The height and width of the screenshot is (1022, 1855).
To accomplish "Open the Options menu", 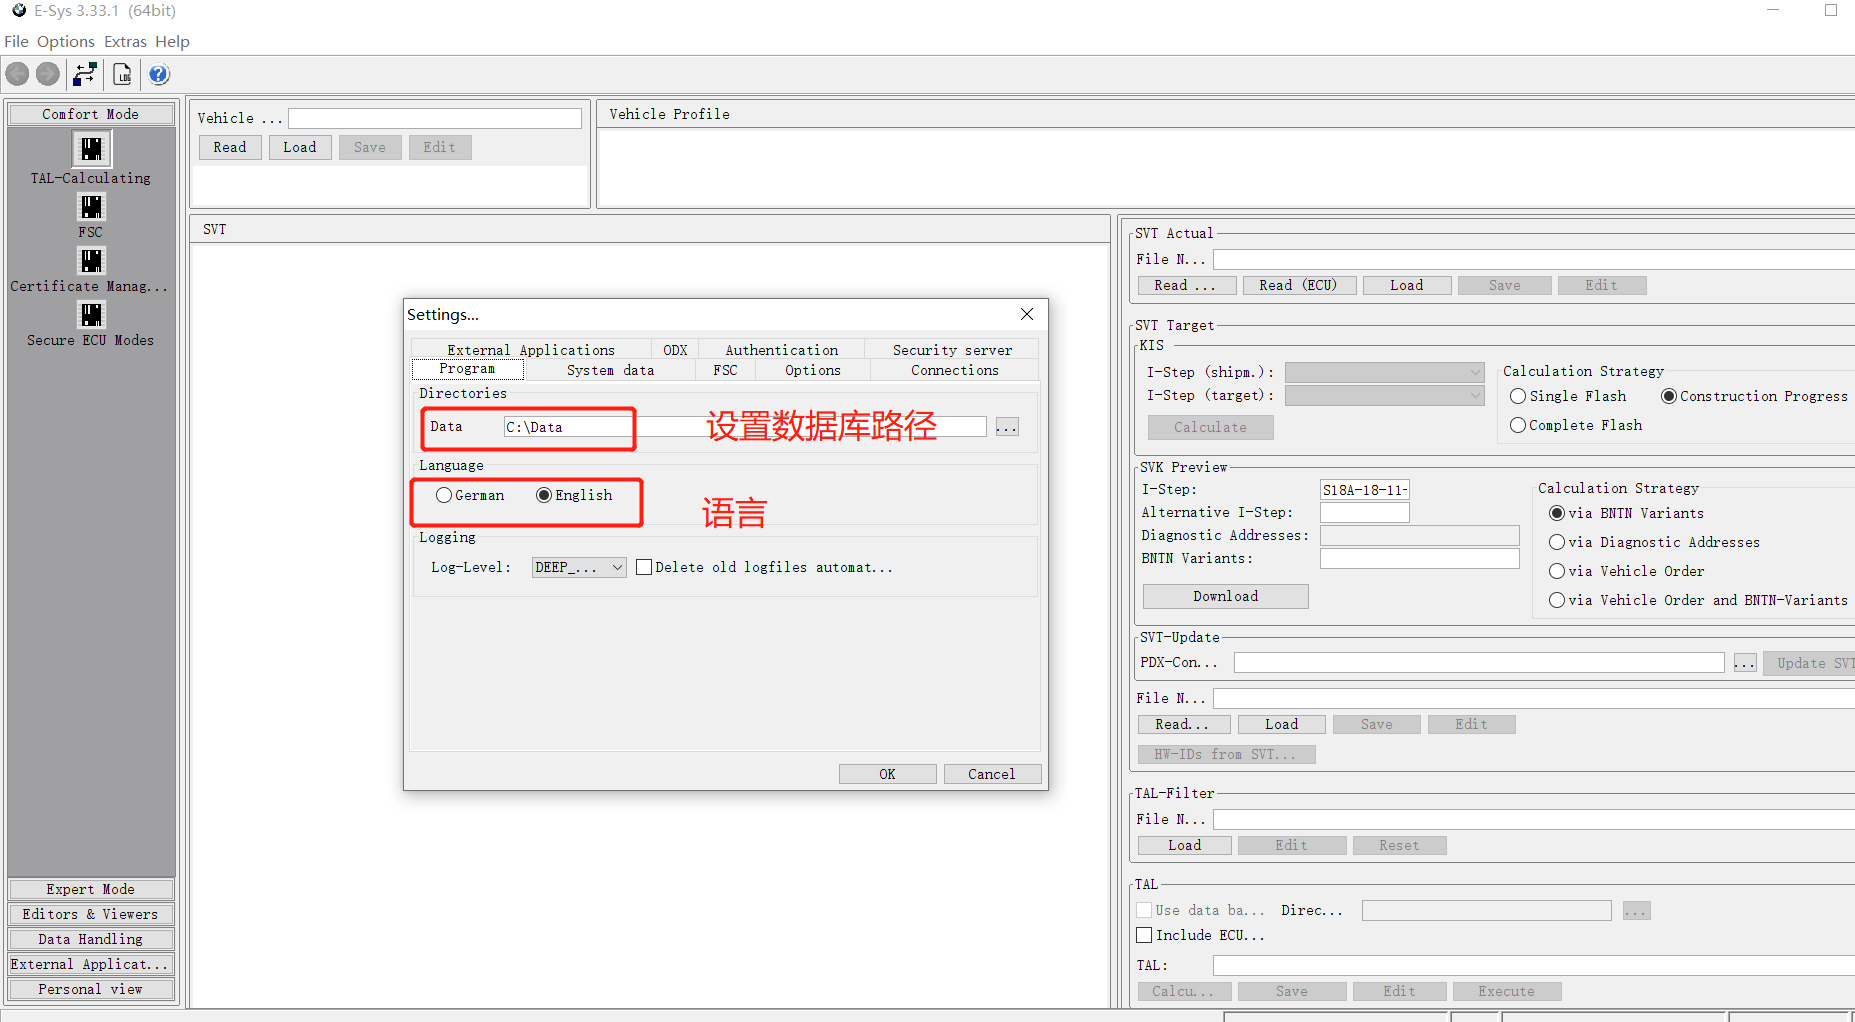I will click(66, 41).
